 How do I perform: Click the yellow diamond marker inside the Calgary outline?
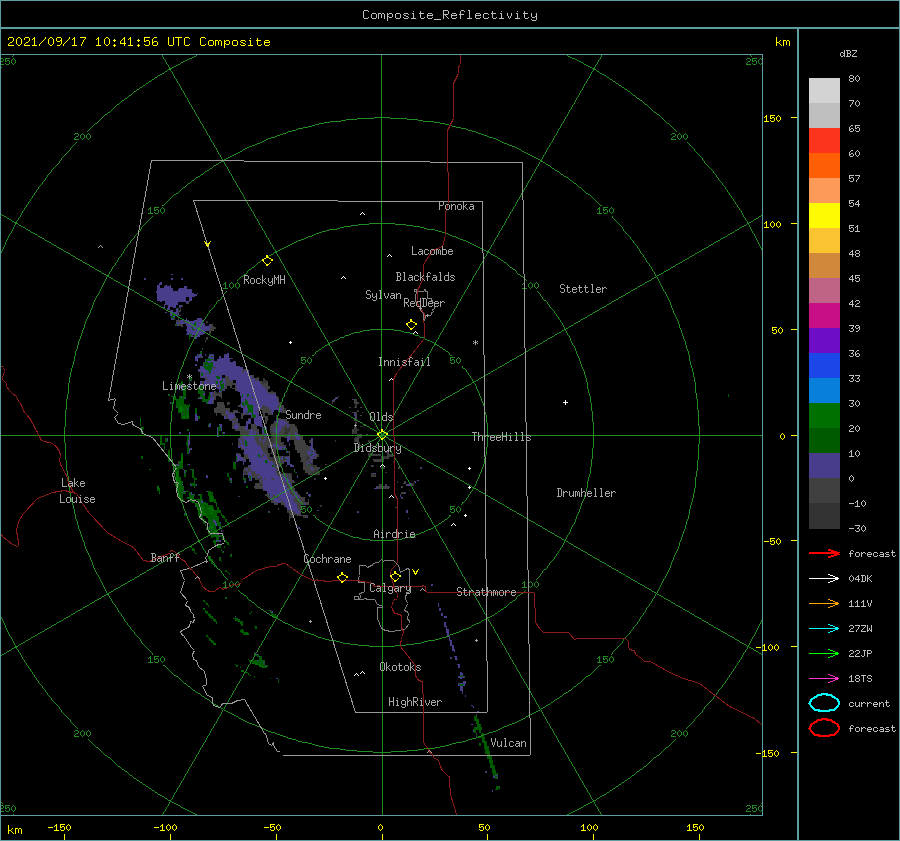tap(395, 576)
